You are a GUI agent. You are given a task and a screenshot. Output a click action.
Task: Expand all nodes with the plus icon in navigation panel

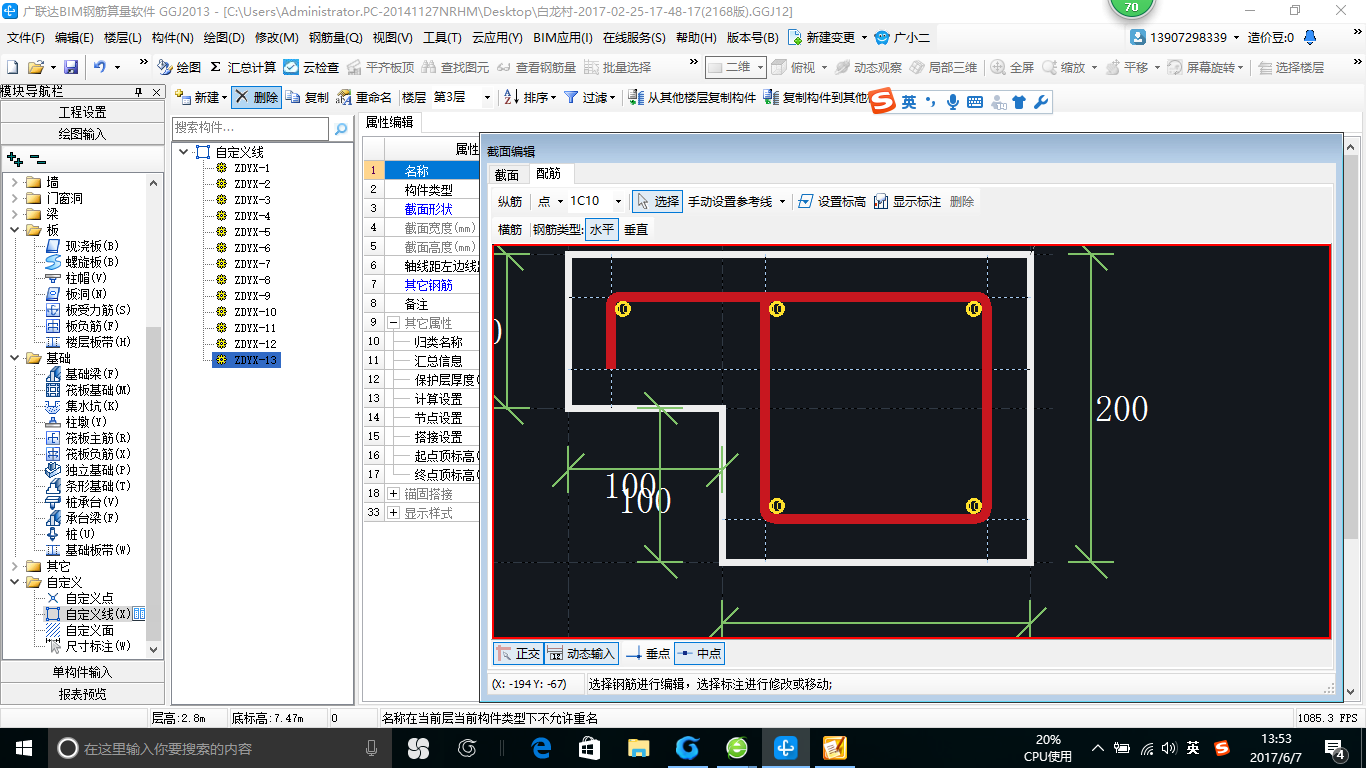point(15,158)
